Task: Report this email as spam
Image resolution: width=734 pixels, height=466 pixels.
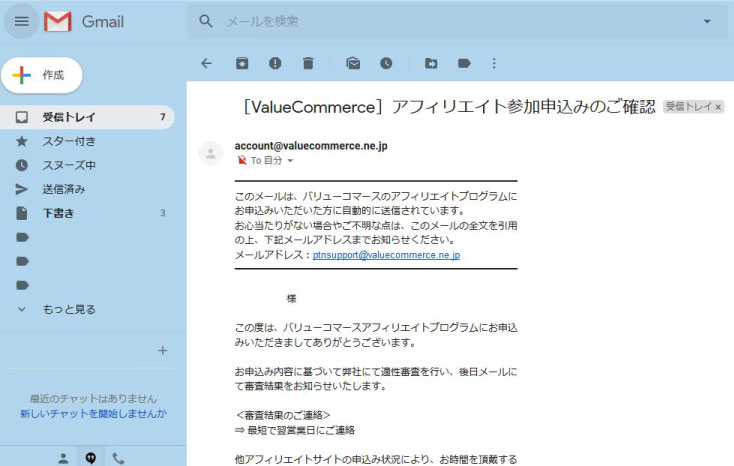Action: (275, 63)
